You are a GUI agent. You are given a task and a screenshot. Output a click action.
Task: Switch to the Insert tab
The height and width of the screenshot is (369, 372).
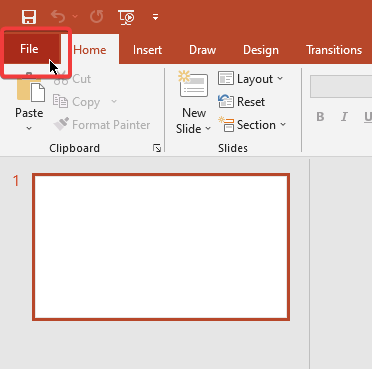click(x=147, y=50)
